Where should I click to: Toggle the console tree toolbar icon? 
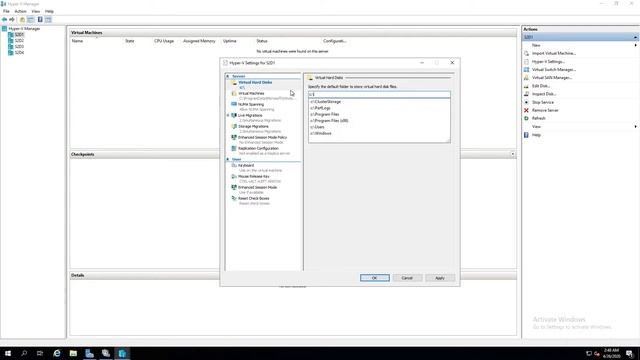(31, 20)
